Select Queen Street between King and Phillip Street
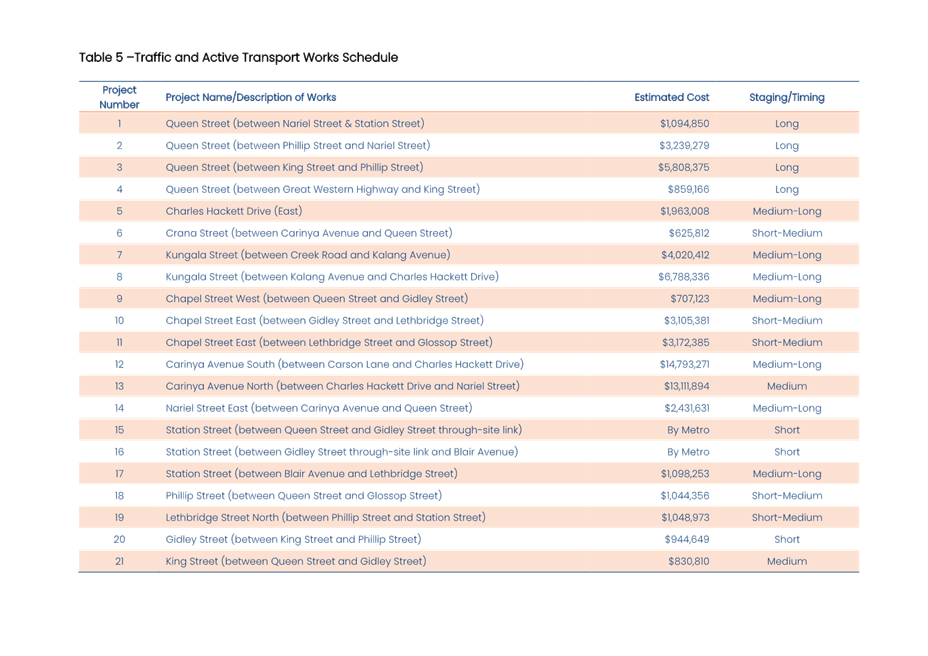Screen dimensions: 928x656 click(x=294, y=168)
